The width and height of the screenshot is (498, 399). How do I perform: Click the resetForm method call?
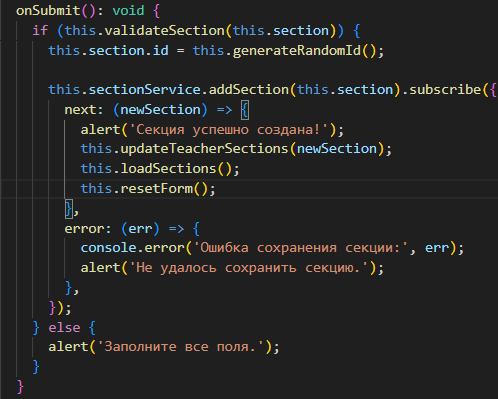point(157,189)
